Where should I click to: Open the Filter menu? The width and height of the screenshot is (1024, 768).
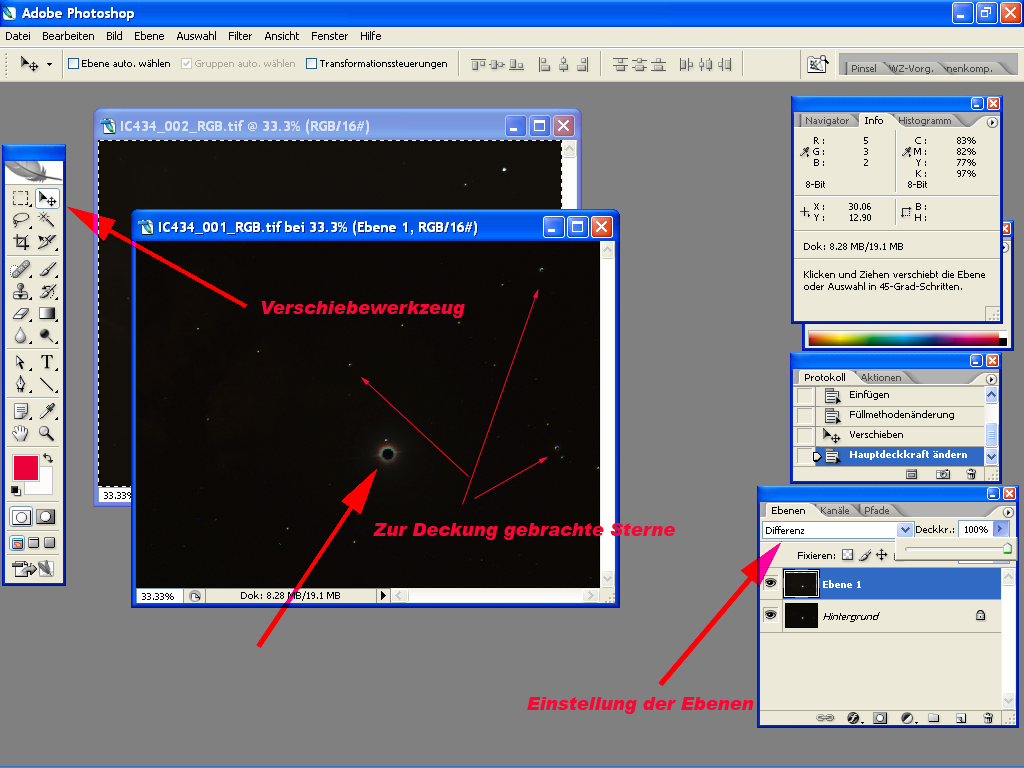(x=240, y=36)
